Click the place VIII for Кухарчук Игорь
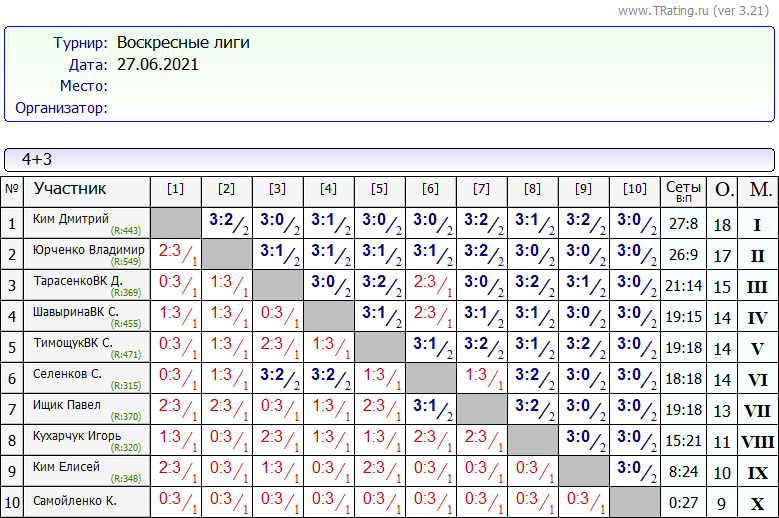Screen dimensions: 779x518 point(758,442)
